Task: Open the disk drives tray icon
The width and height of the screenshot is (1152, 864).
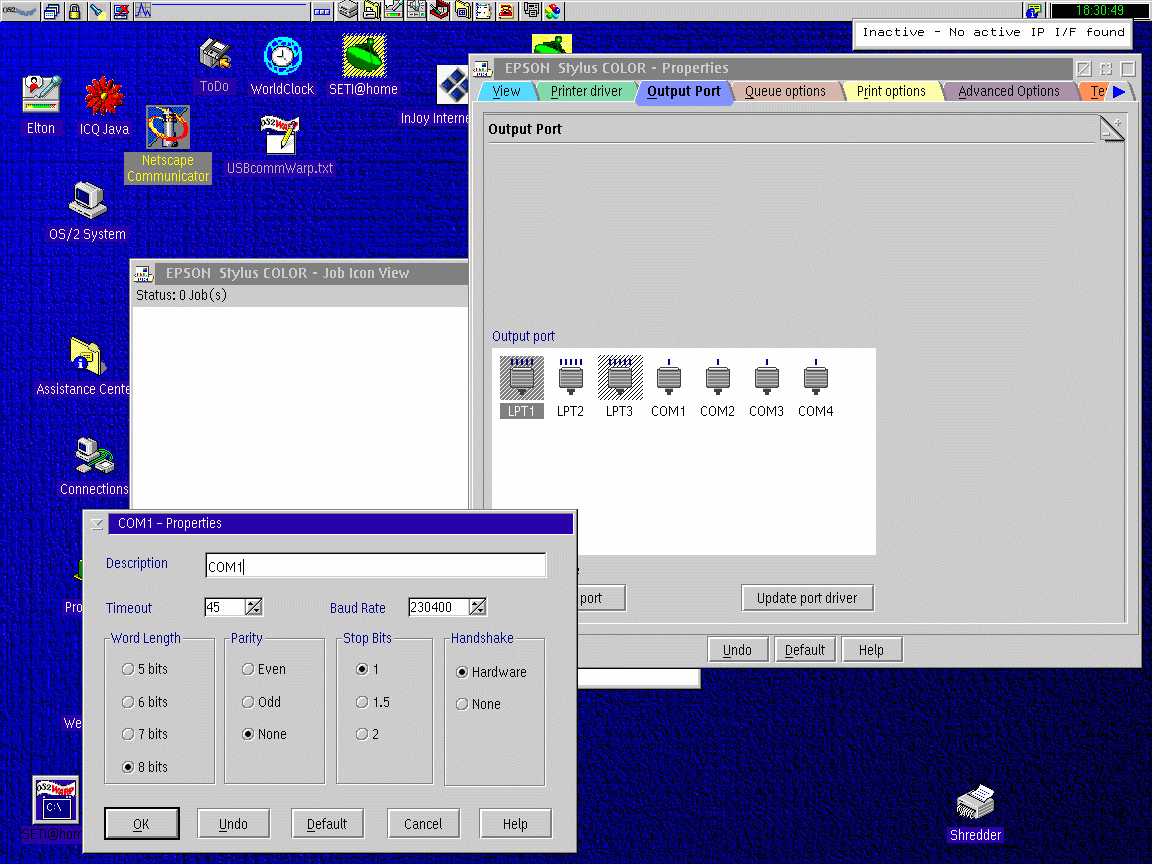Action: coord(348,10)
